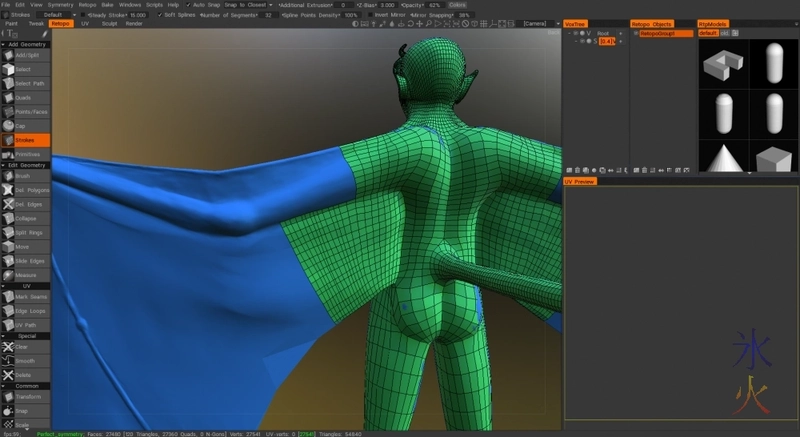Viewport: 800px width, 437px height.
Task: Enable the Invert Mirror checkbox
Action: coord(368,15)
